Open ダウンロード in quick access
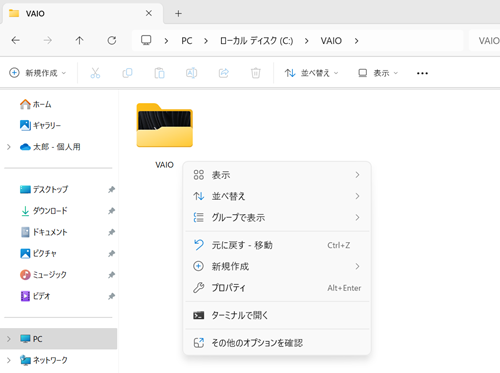Screen dimensions: 500x373 click(x=44, y=211)
